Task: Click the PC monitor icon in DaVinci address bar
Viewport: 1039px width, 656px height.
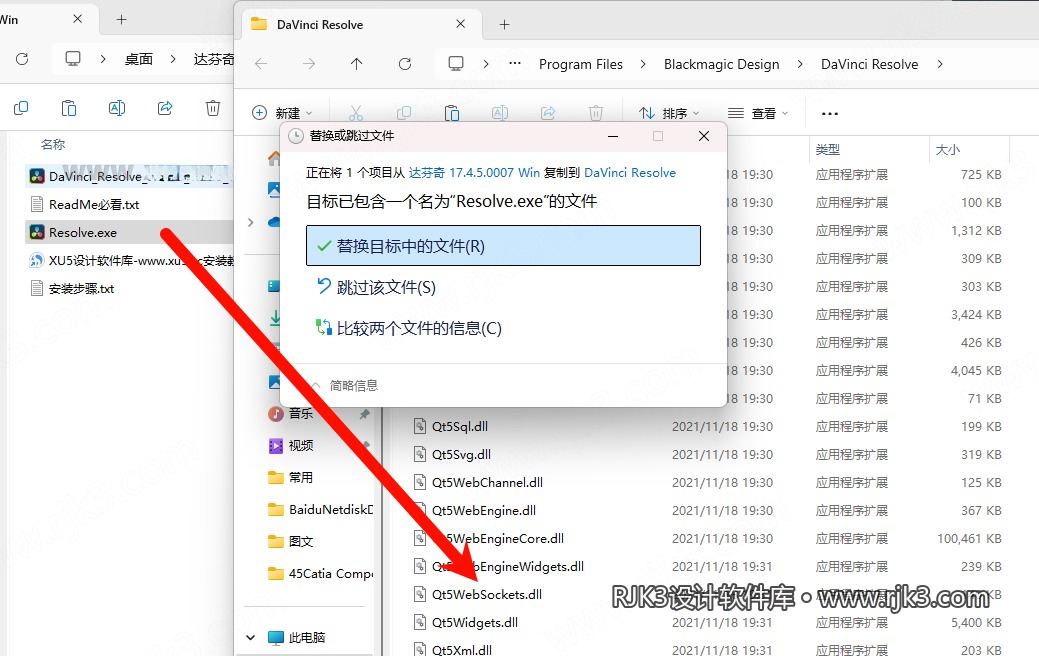Action: pyautogui.click(x=456, y=64)
